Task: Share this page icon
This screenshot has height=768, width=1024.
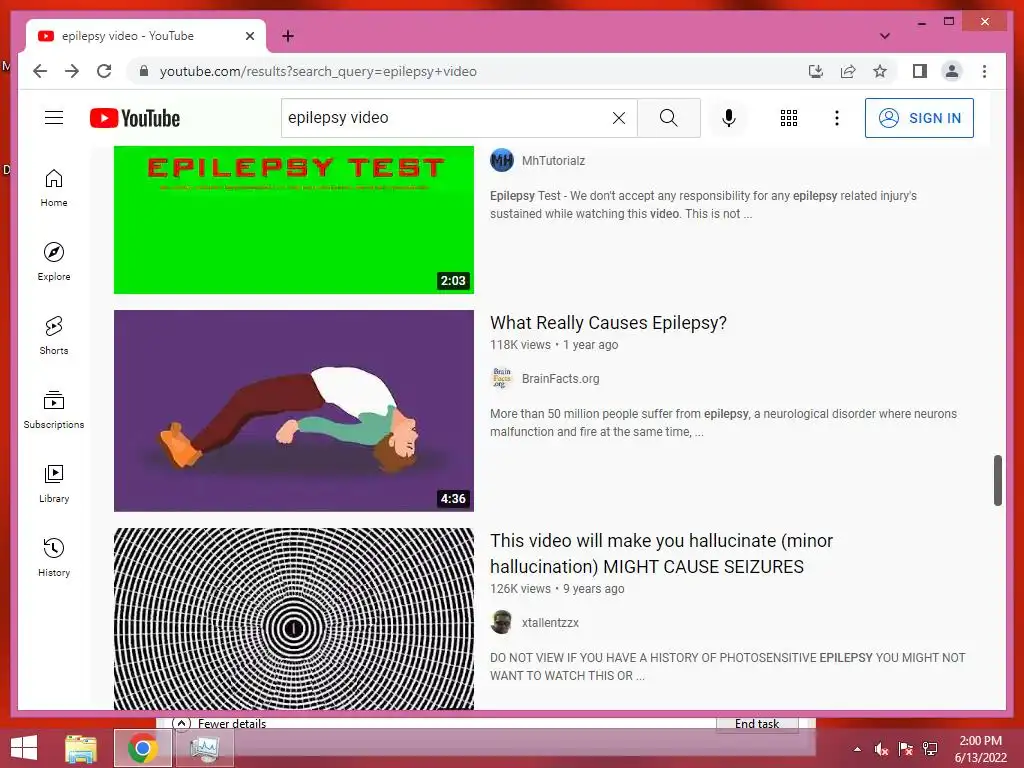Action: click(x=848, y=71)
